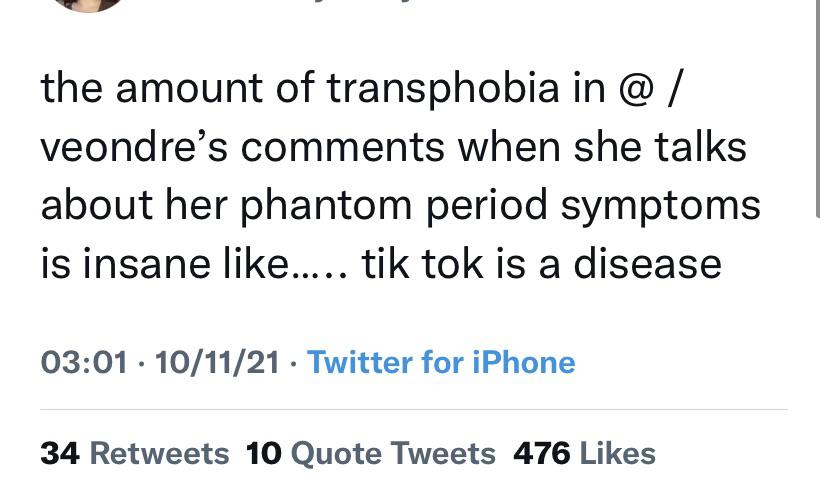Tap the profile avatar at the top
The height and width of the screenshot is (486, 820).
[90, 4]
